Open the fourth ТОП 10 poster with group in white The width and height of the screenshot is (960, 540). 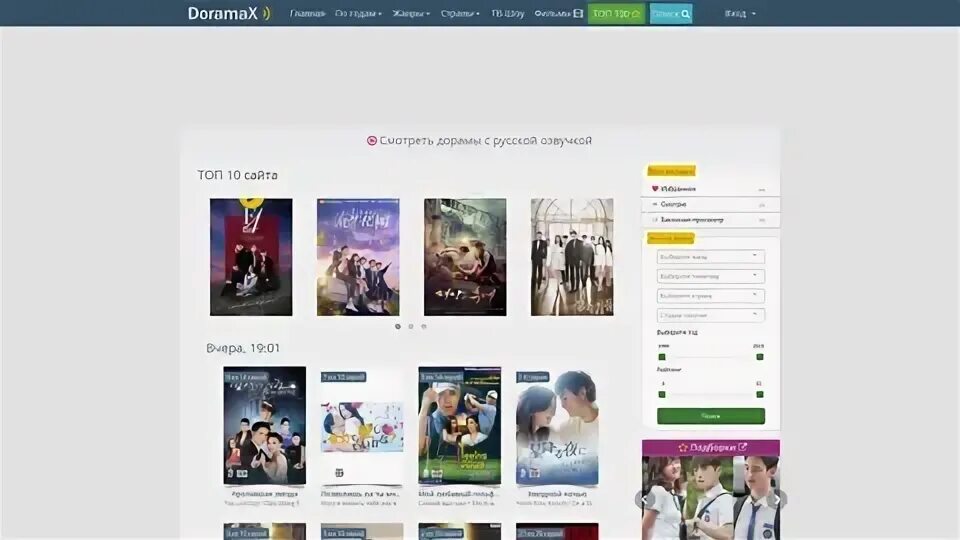(x=572, y=257)
